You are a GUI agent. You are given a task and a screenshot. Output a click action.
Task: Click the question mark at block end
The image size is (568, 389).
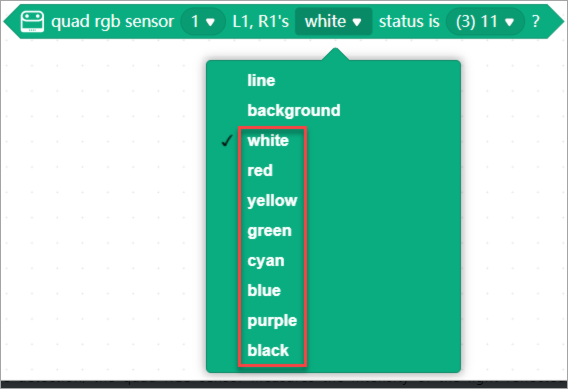click(x=536, y=22)
